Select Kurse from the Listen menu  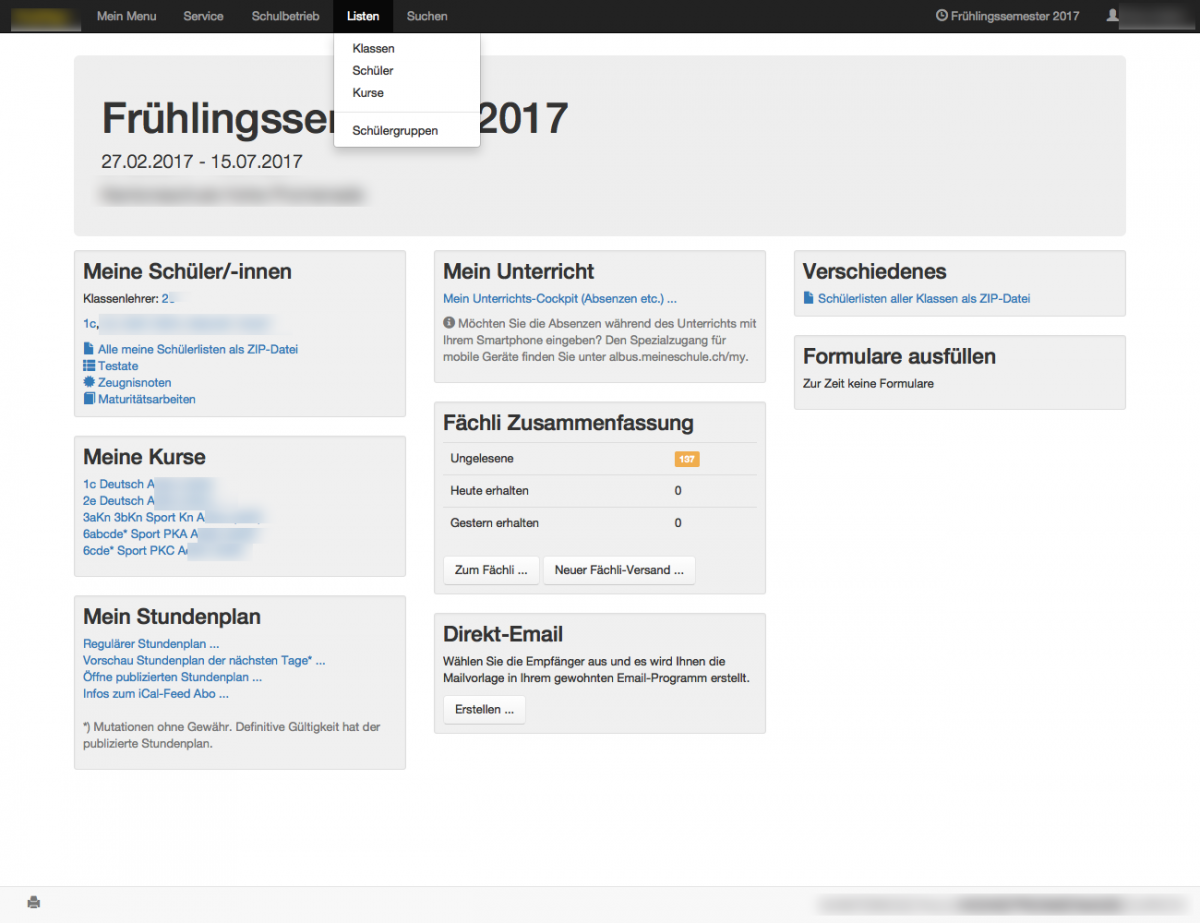[x=368, y=92]
